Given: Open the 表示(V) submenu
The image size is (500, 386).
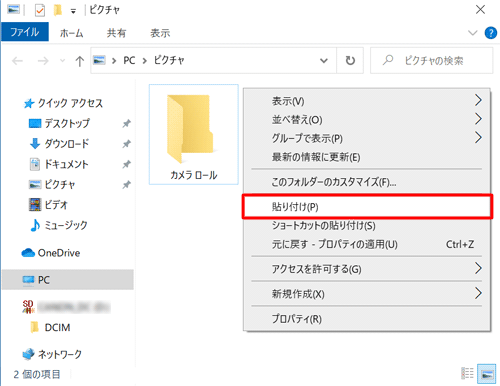Looking at the screenshot, I should click(367, 101).
